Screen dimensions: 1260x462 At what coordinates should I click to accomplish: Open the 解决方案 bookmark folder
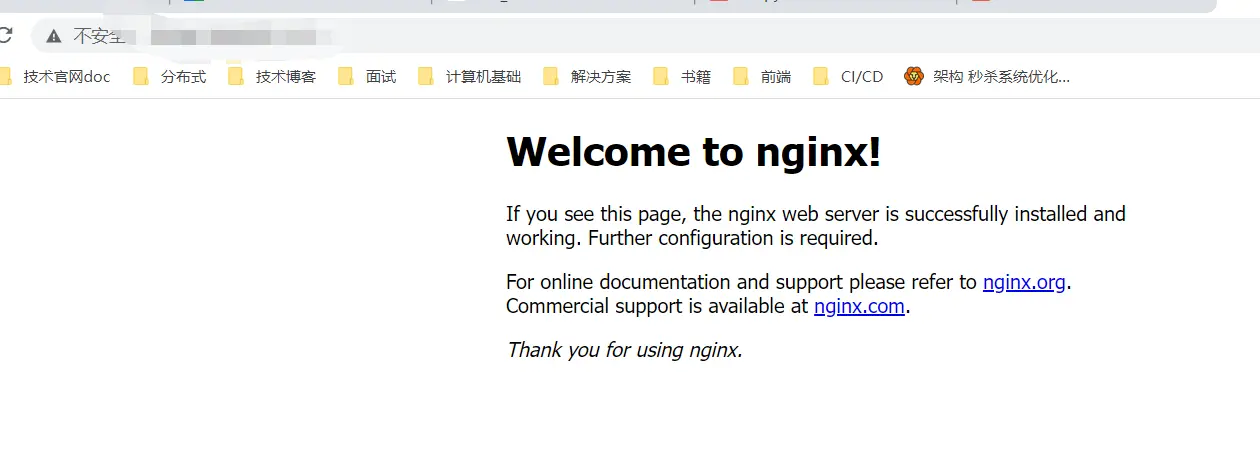[x=588, y=76]
